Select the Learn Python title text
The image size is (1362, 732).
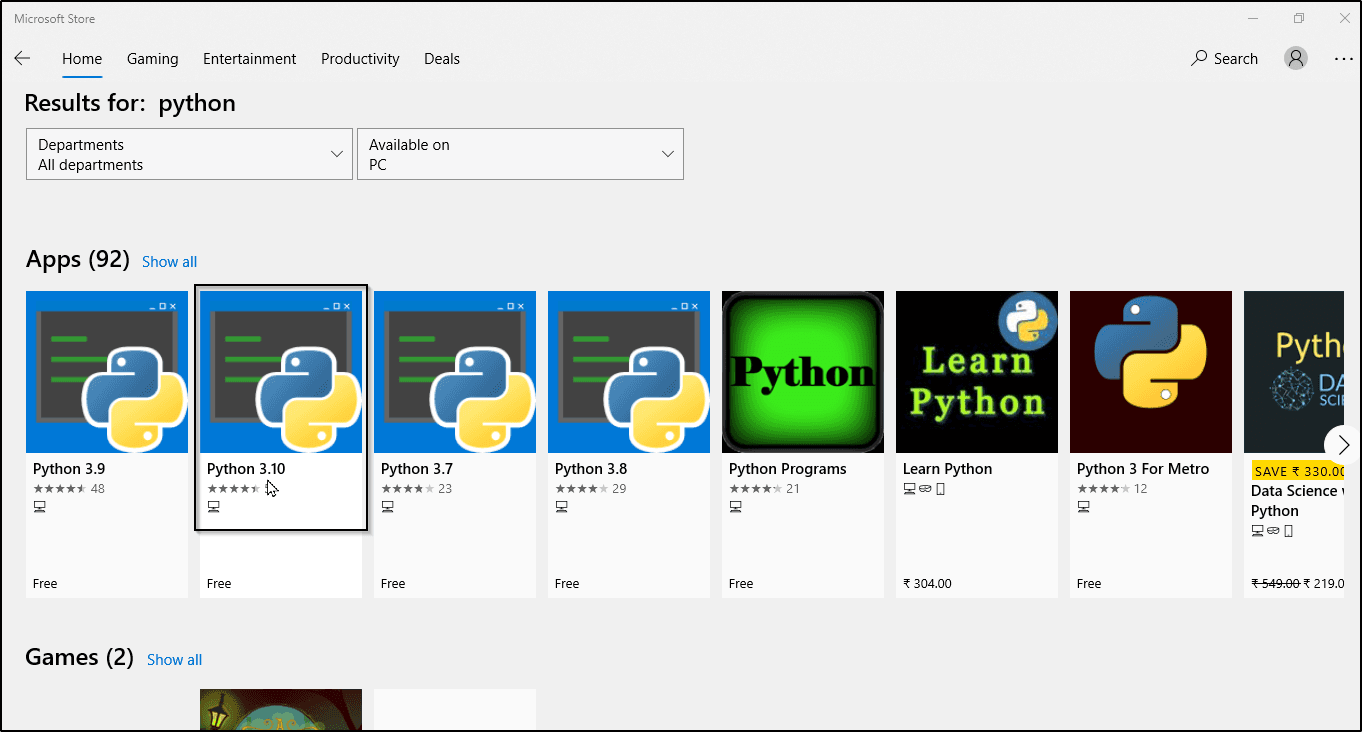click(x=948, y=469)
